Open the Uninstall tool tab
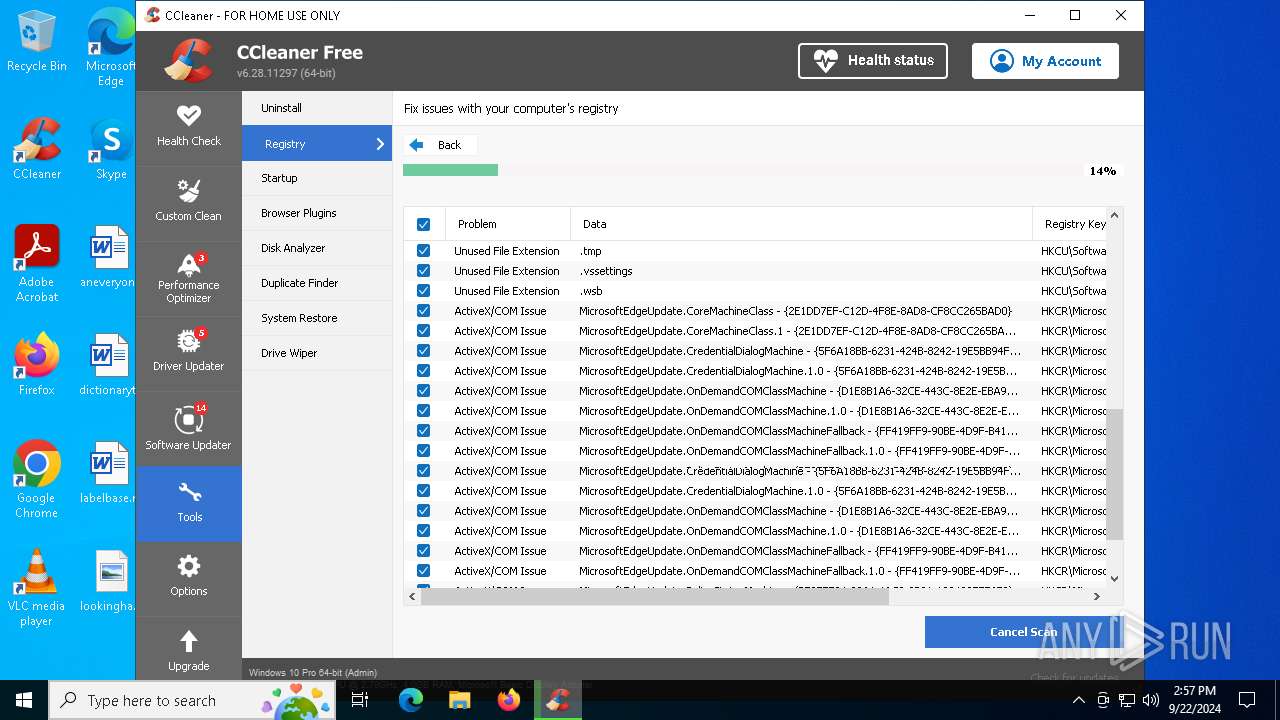 click(317, 108)
